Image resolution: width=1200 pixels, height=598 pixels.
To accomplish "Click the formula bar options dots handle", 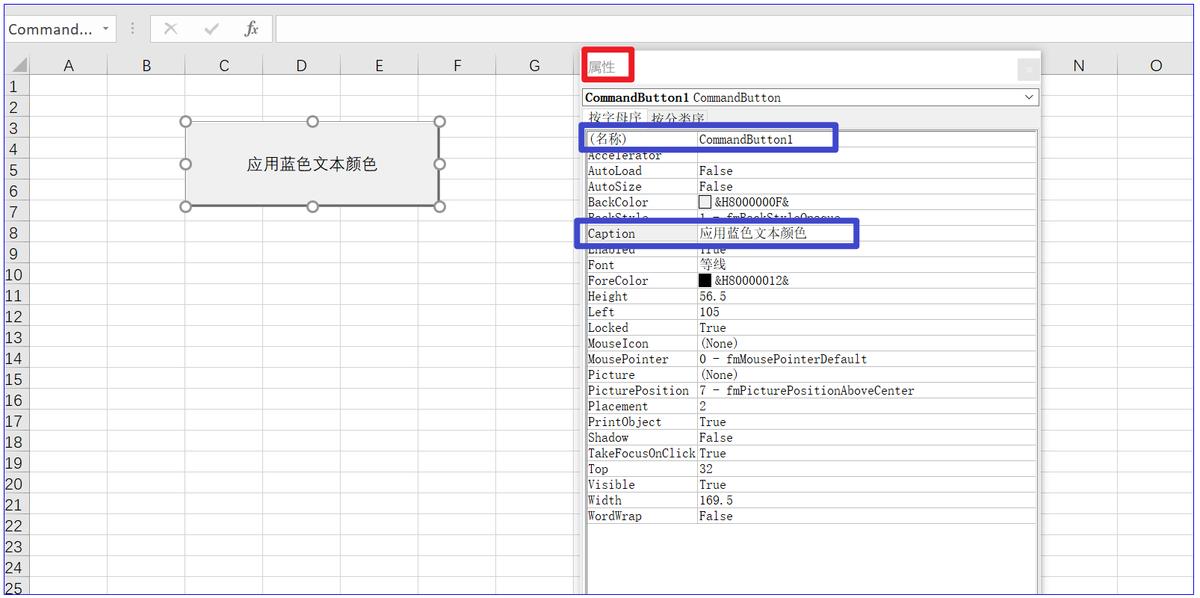I will 133,29.
